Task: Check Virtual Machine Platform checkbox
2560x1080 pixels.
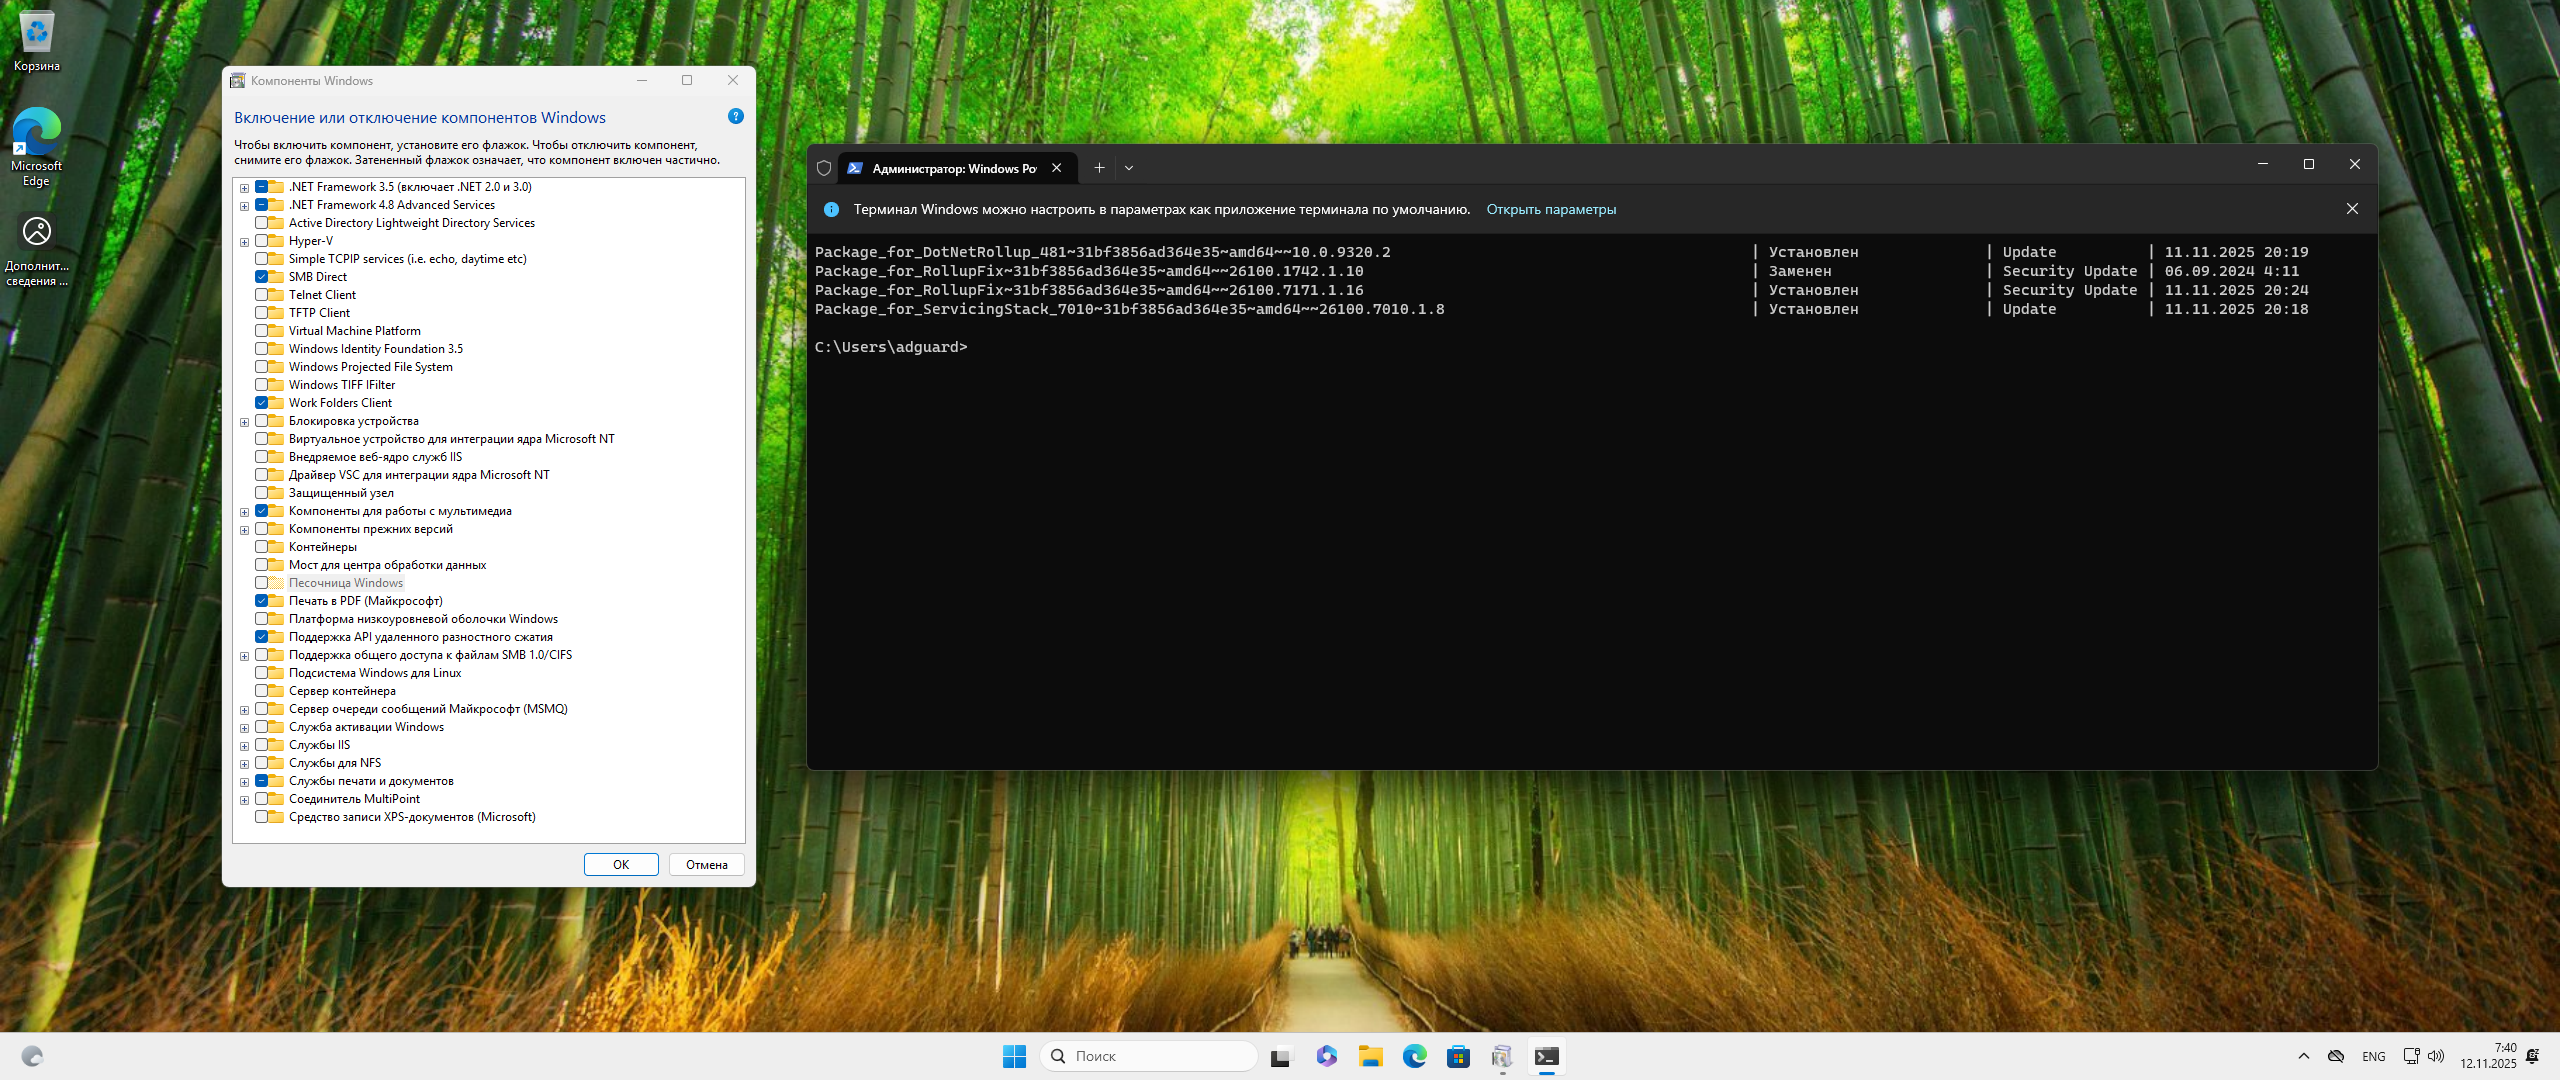Action: (x=262, y=331)
